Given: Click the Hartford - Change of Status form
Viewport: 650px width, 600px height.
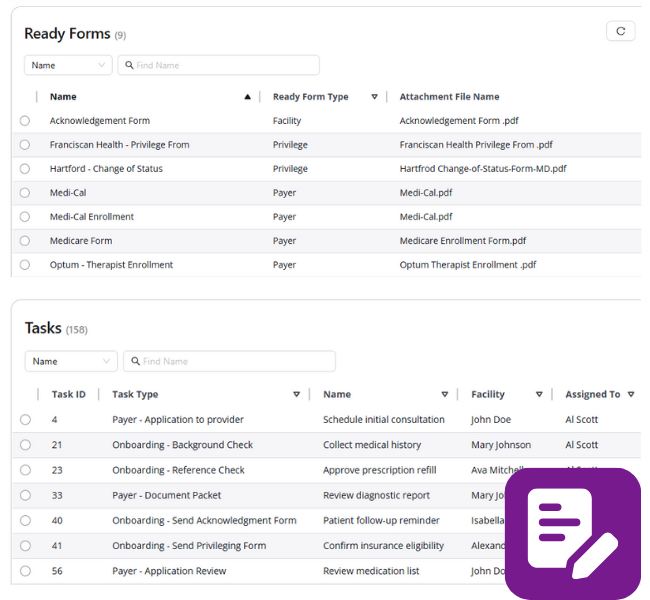Looking at the screenshot, I should pyautogui.click(x=106, y=169).
